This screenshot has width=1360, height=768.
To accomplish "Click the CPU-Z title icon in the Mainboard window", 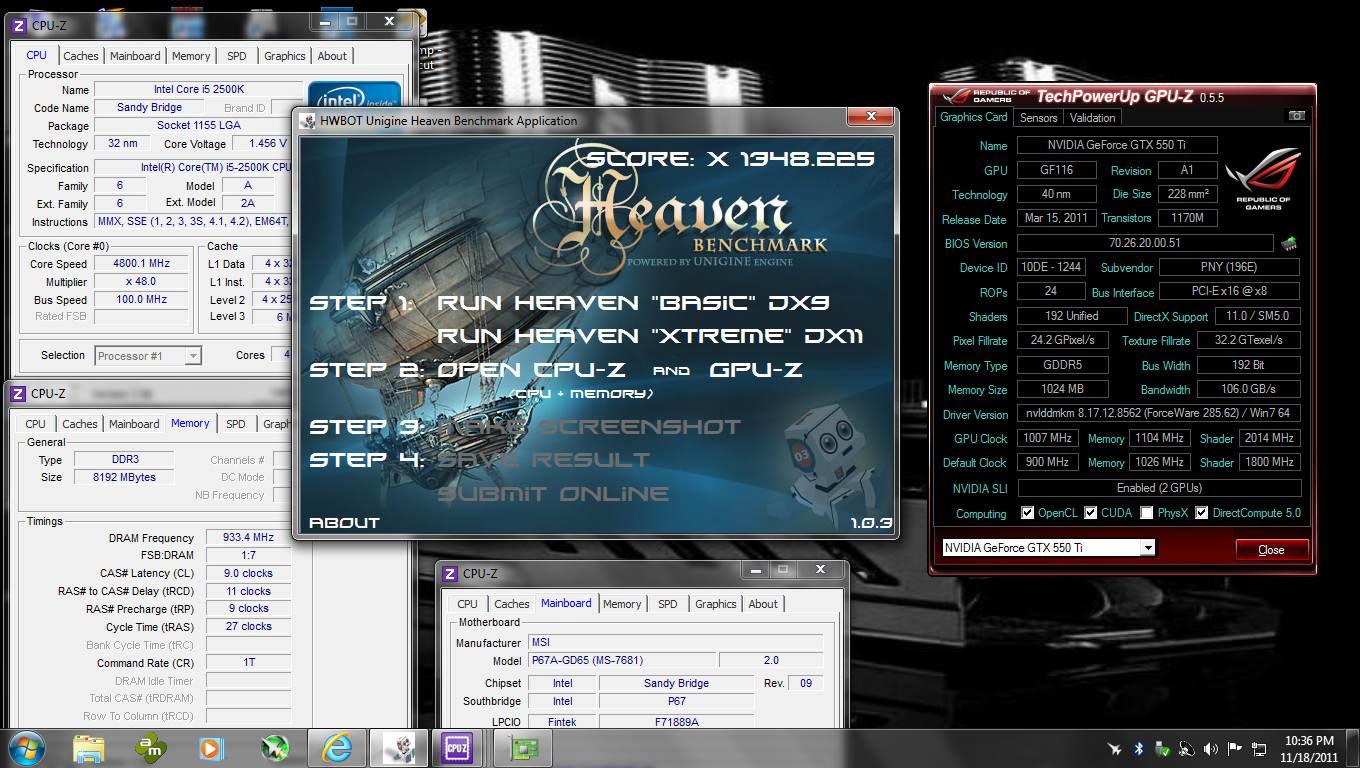I will [x=452, y=573].
